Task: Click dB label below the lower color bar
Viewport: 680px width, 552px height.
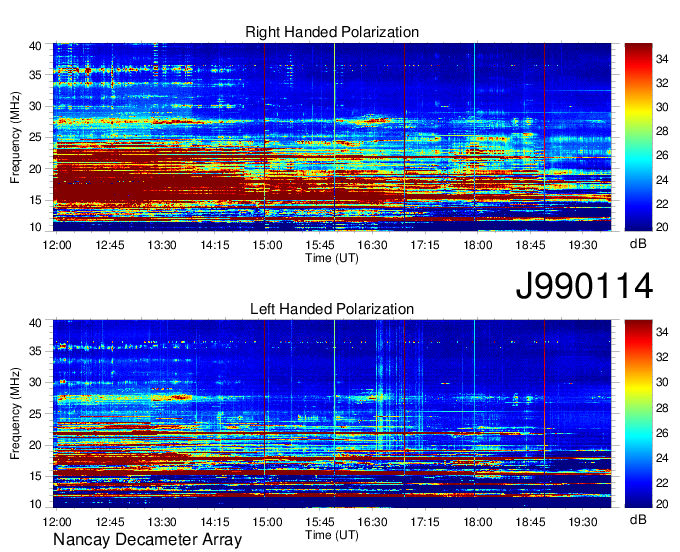Action: [x=638, y=519]
